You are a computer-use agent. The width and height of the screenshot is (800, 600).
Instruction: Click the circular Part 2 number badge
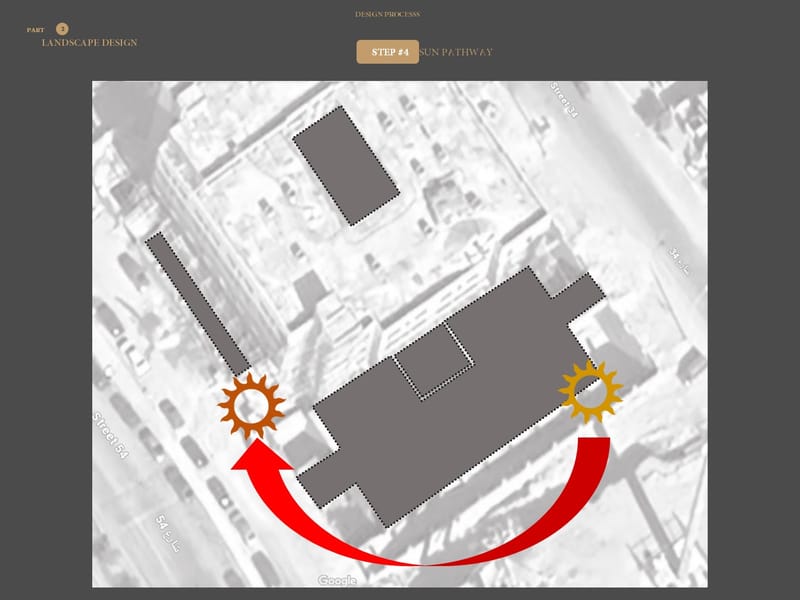62,29
